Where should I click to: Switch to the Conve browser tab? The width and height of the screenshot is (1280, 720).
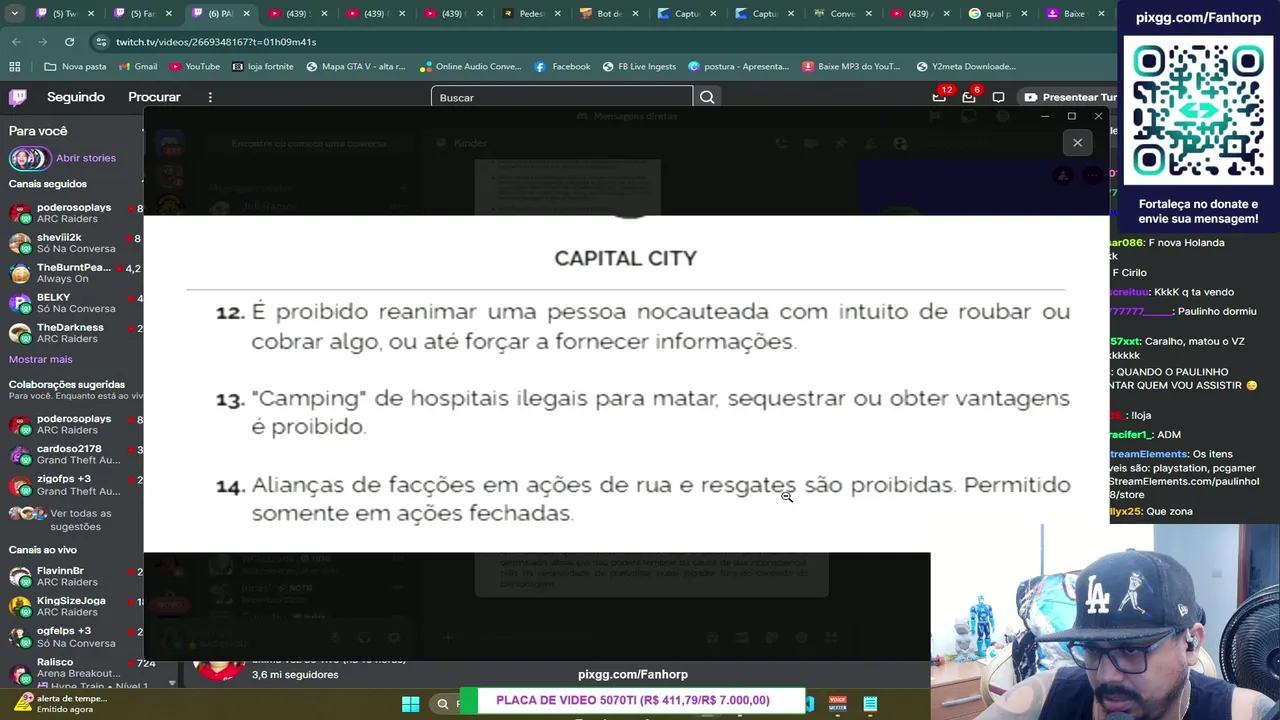tap(844, 14)
